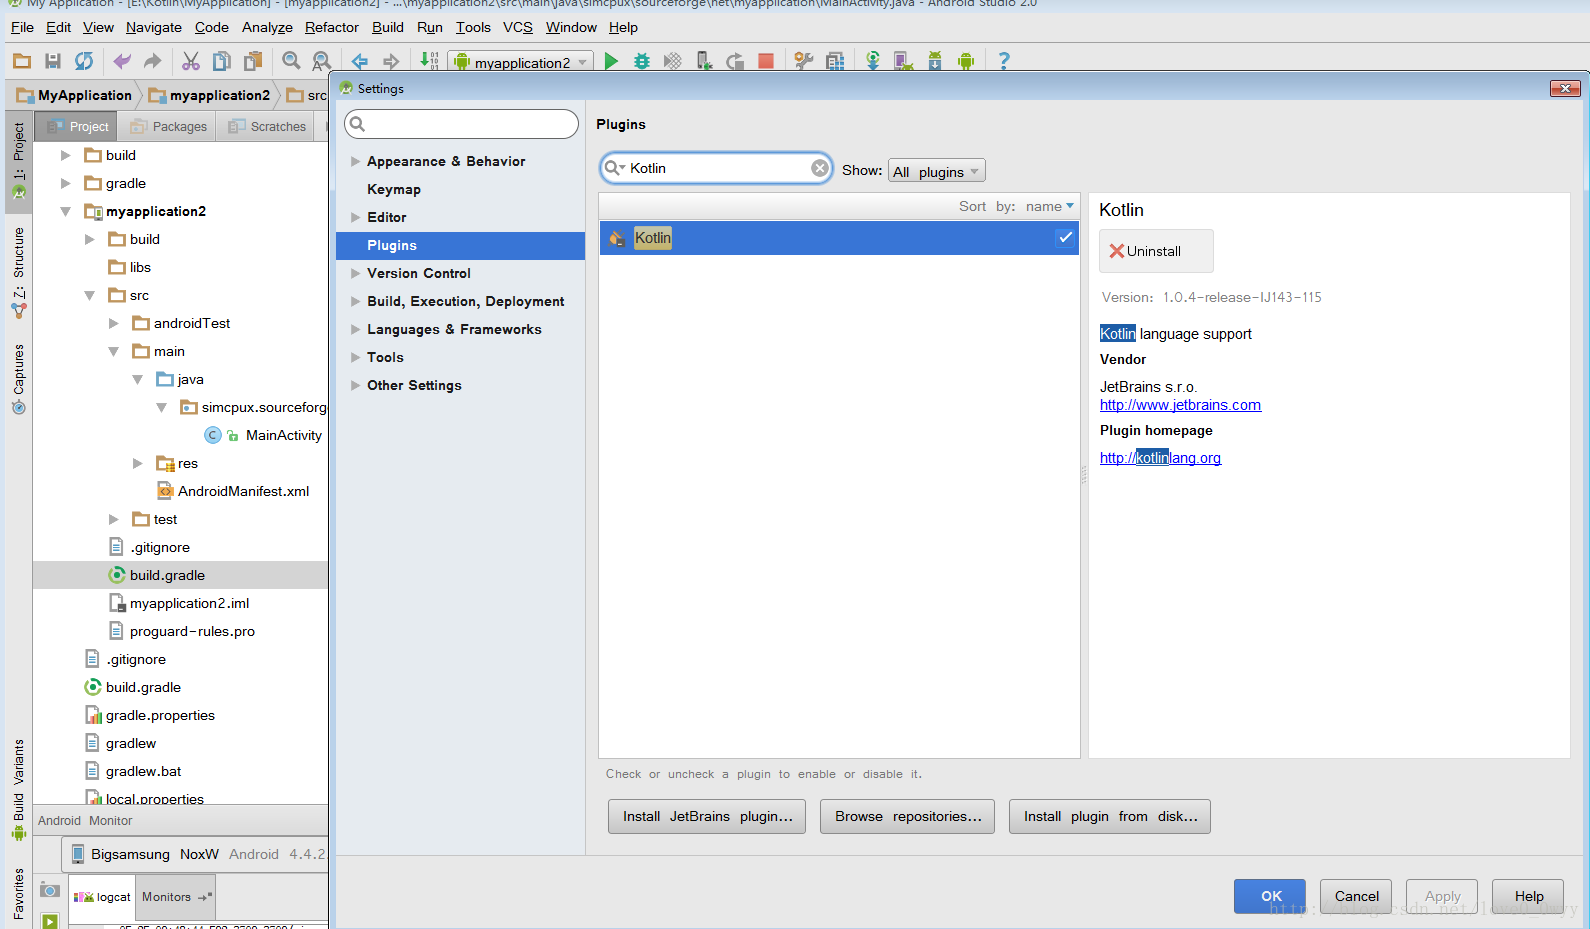Click the Debug bug icon
Viewport: 1590px width, 929px height.
click(642, 62)
